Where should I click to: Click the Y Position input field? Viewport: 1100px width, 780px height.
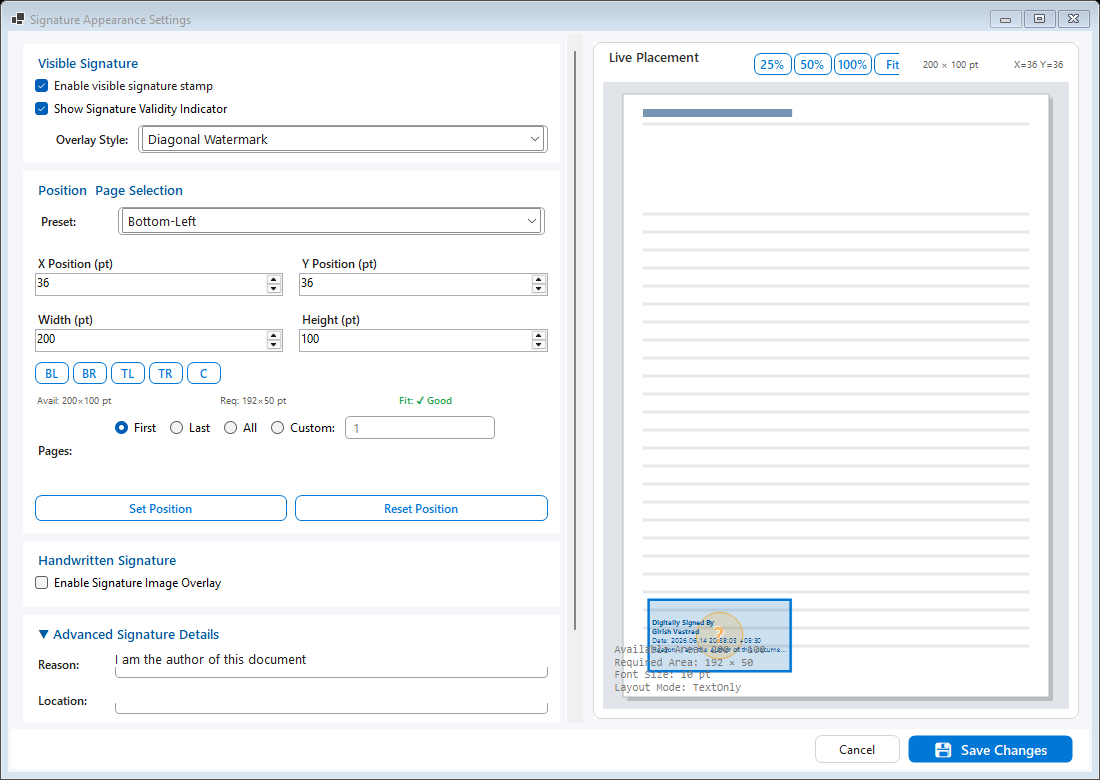pyautogui.click(x=415, y=283)
